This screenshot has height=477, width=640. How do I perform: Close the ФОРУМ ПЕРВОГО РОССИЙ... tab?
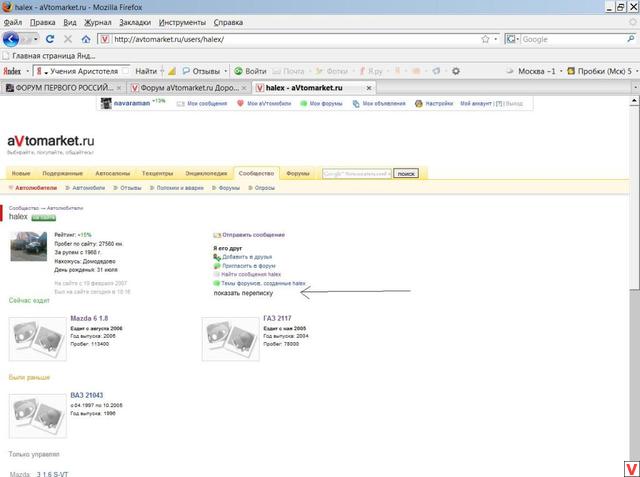click(x=119, y=88)
